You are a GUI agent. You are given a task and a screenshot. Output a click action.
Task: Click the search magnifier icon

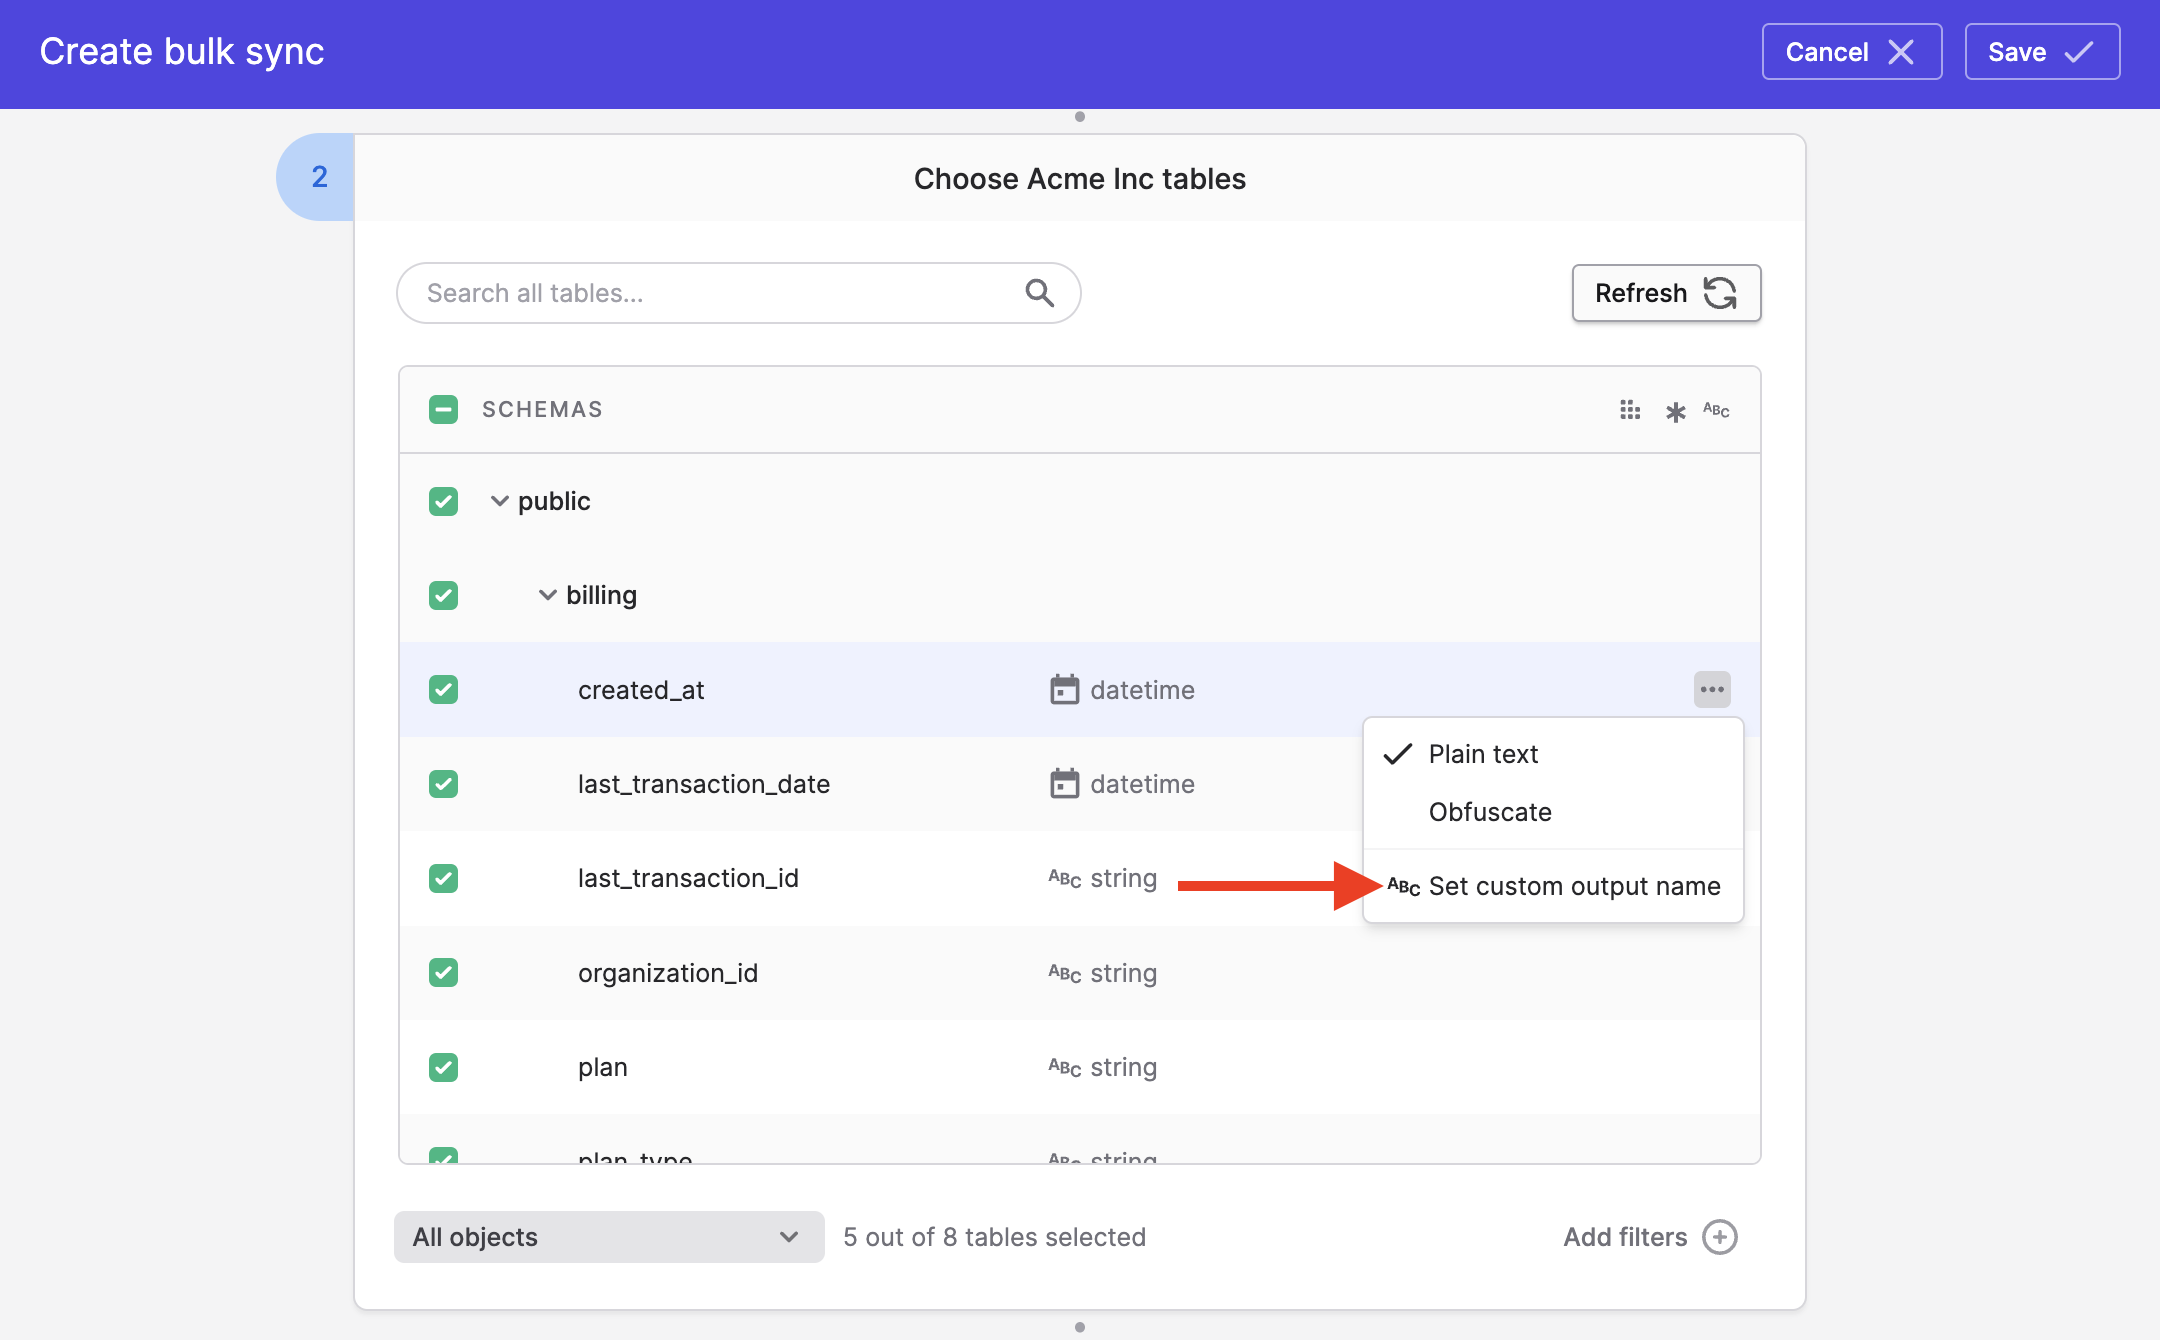1039,293
